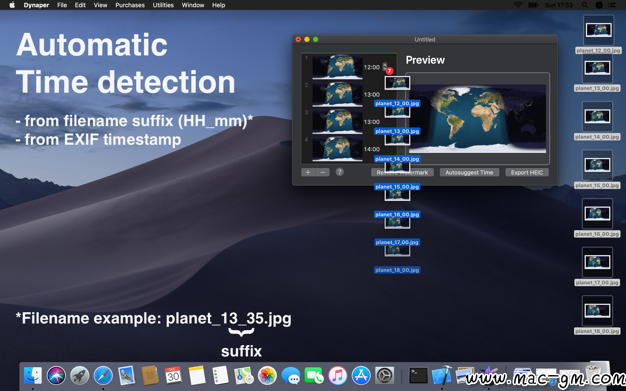Select planet_14_00.jpg desktop file icon
The height and width of the screenshot is (391, 626).
pyautogui.click(x=598, y=116)
